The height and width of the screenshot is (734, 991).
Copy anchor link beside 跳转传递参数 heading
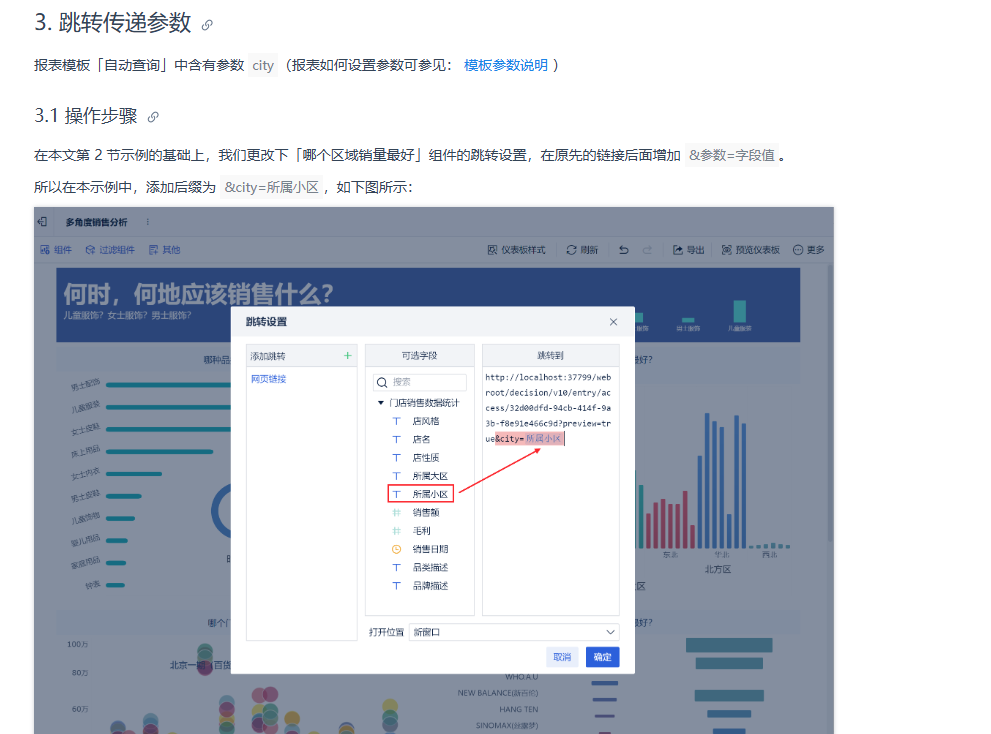click(x=207, y=25)
